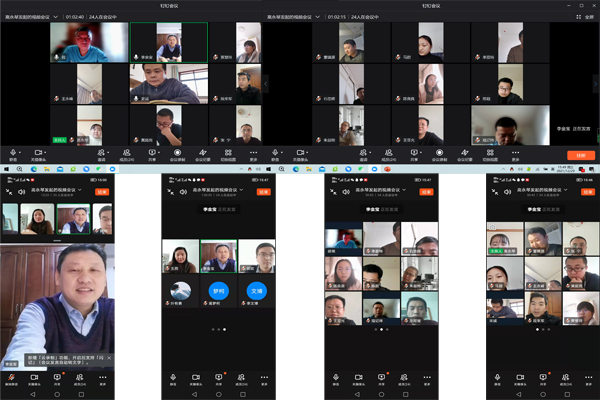Dismiss the tooltip with its X in leftmost phone
The width and height of the screenshot is (600, 400).
point(108,359)
